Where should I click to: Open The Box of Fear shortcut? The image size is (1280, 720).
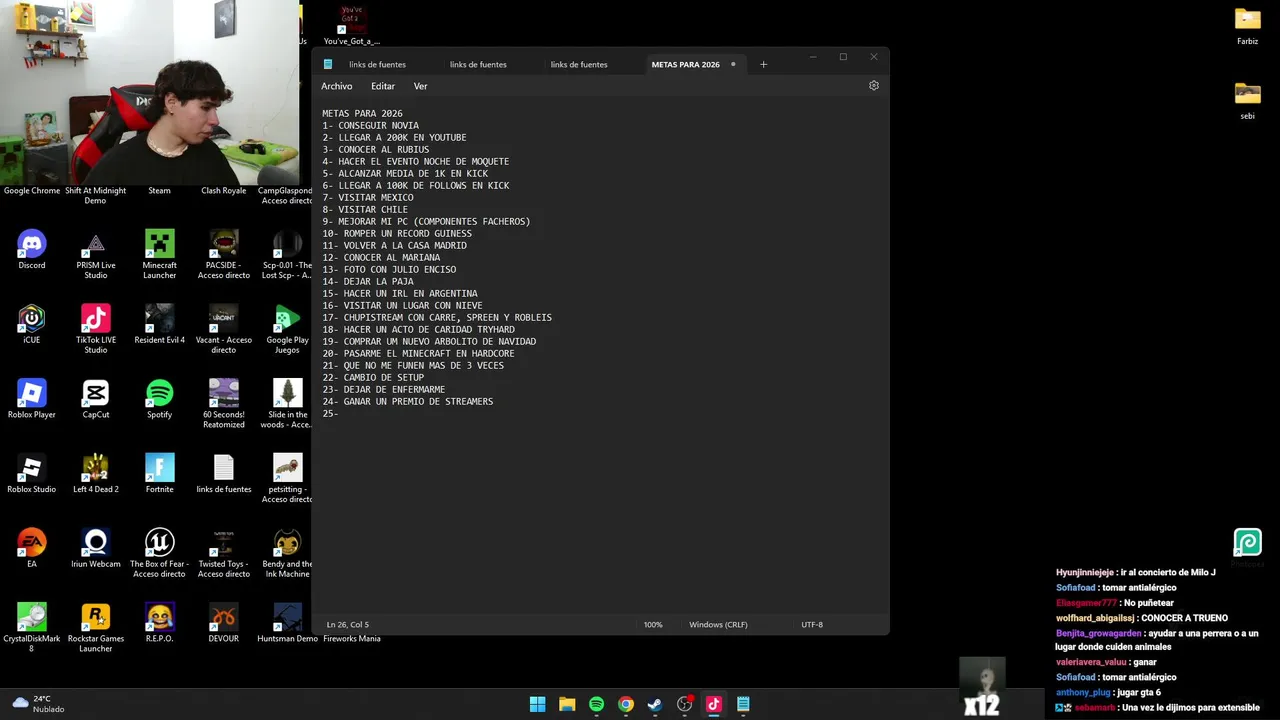159,553
